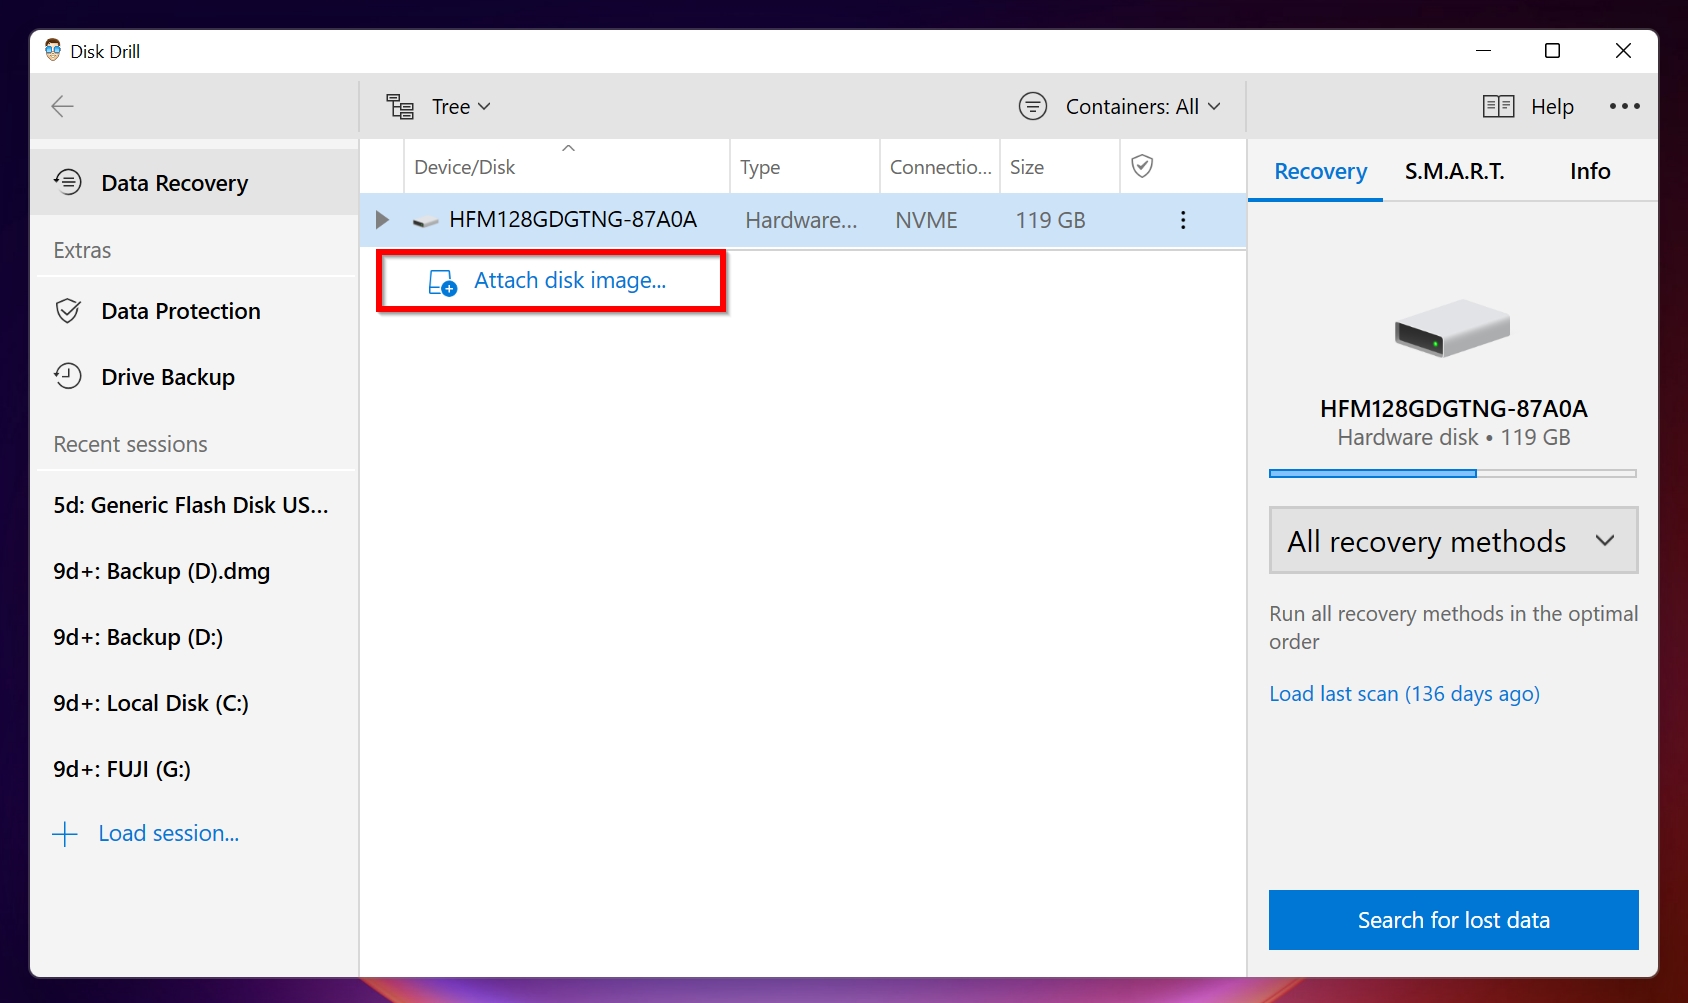
Task: Open the Containers: All dropdown
Action: point(1143,107)
